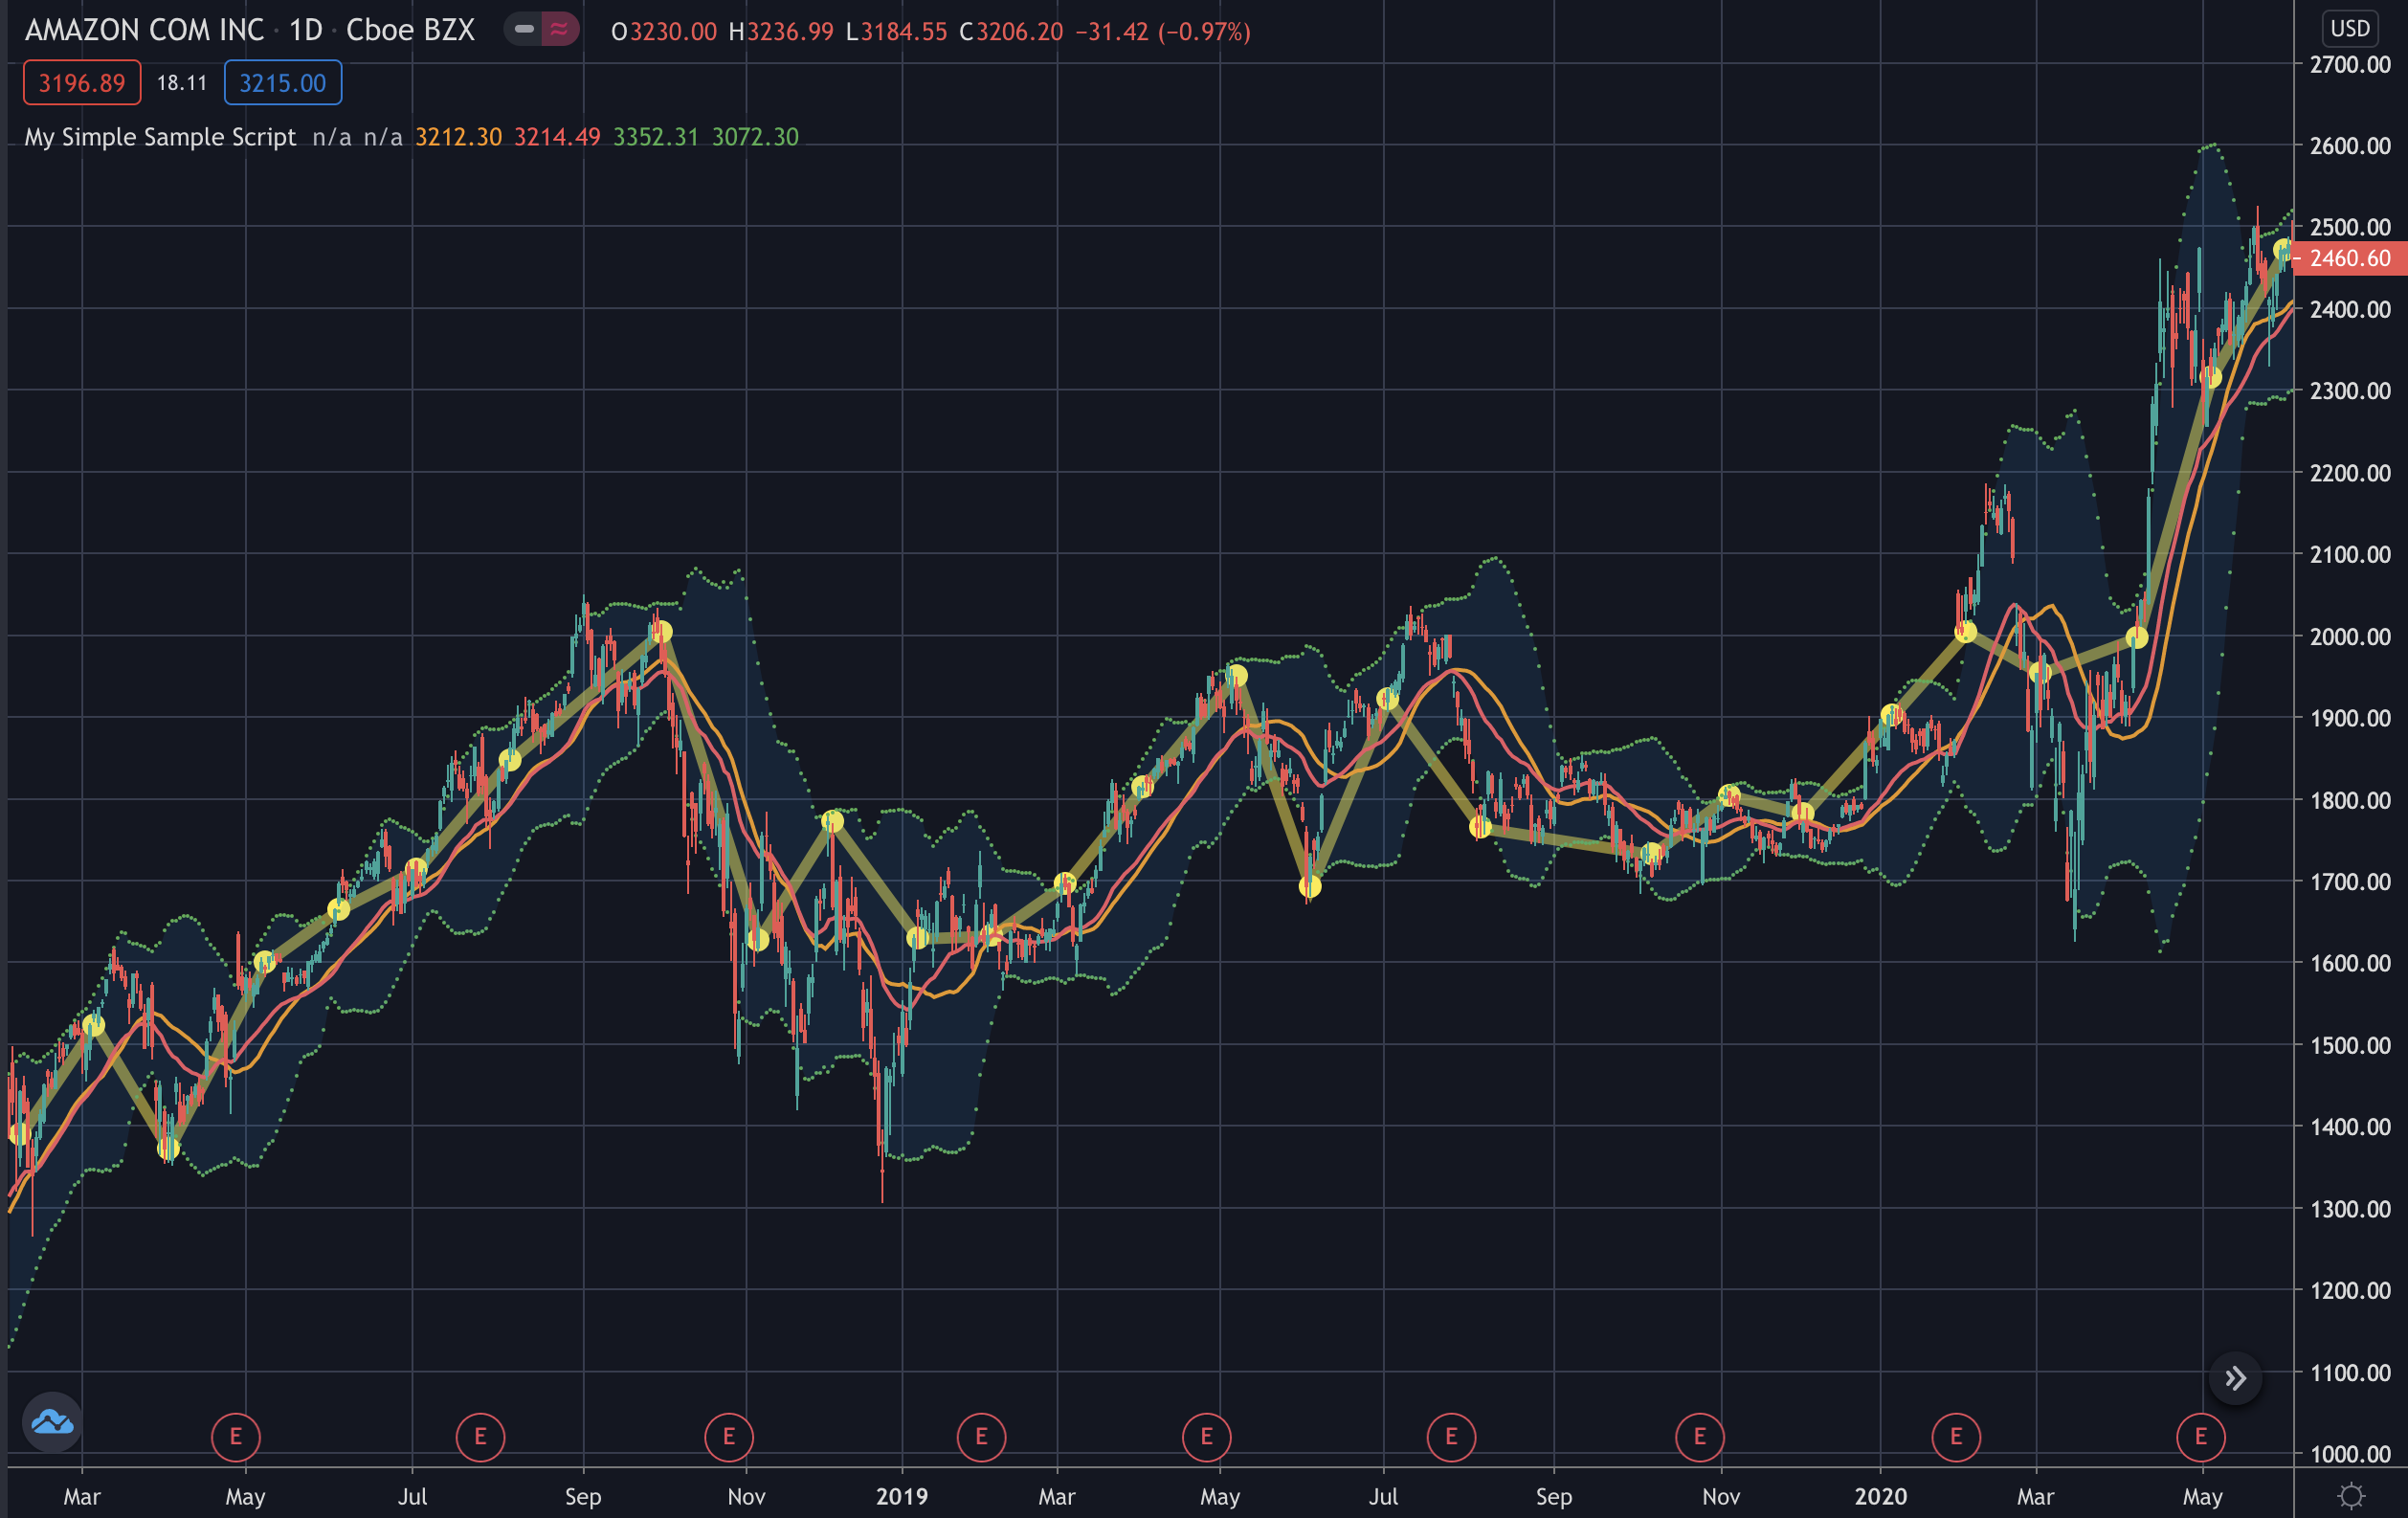
Task: Click the TradingView logo icon
Action: (x=52, y=1422)
